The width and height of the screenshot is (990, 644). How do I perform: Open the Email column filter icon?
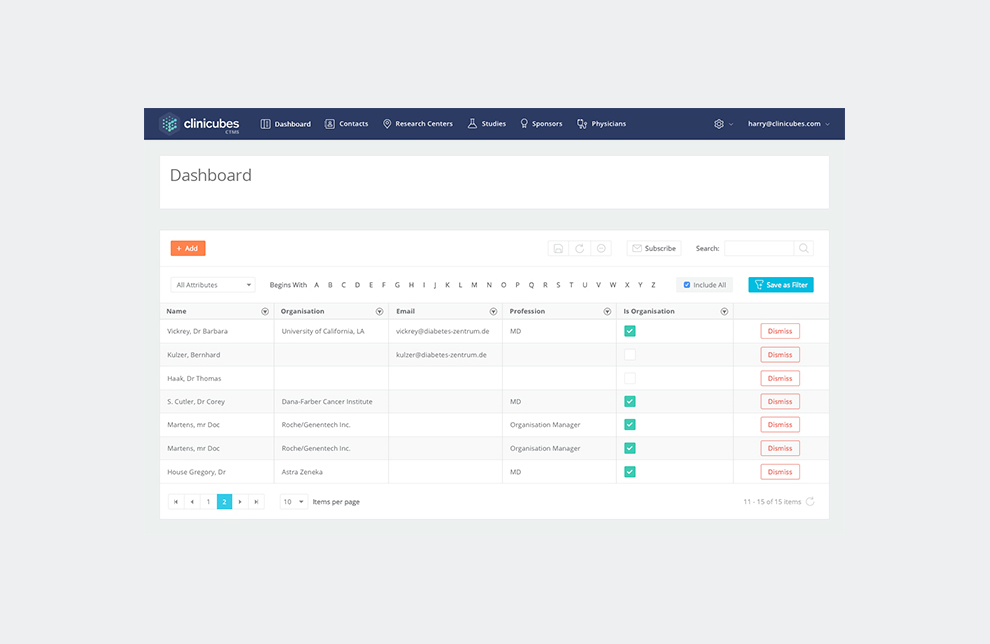coord(493,311)
